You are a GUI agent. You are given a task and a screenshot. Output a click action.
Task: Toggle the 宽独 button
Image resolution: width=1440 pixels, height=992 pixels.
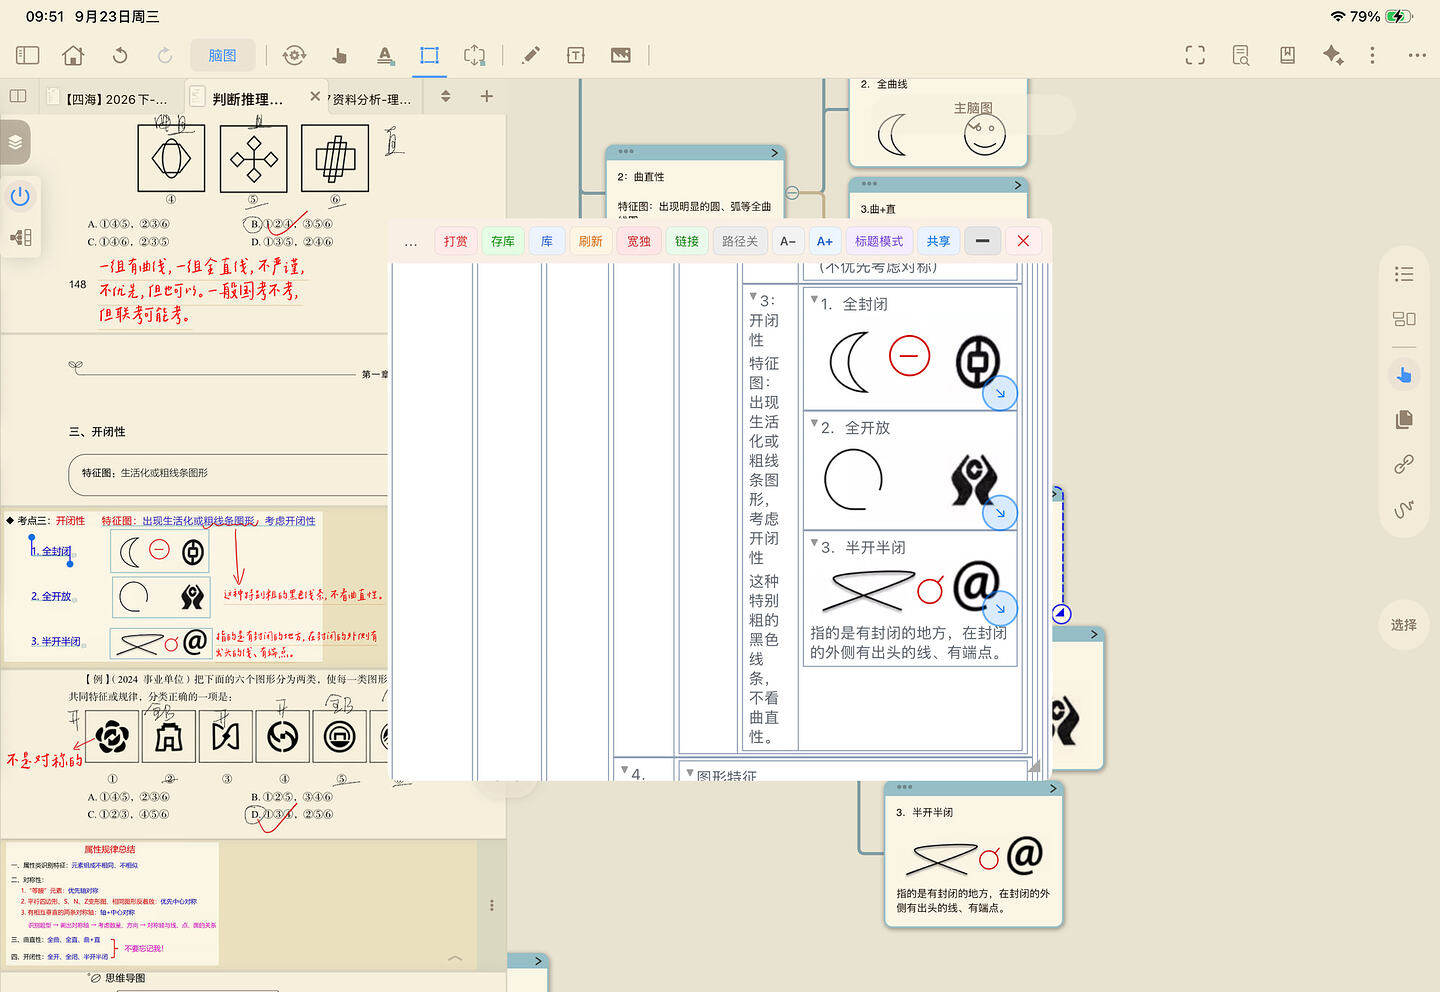639,241
